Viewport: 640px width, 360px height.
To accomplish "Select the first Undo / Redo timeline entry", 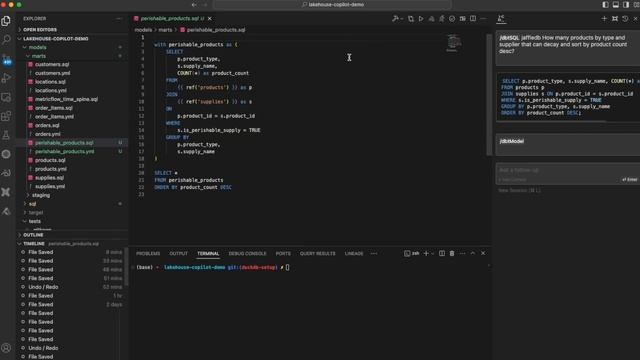I will pyautogui.click(x=43, y=287).
